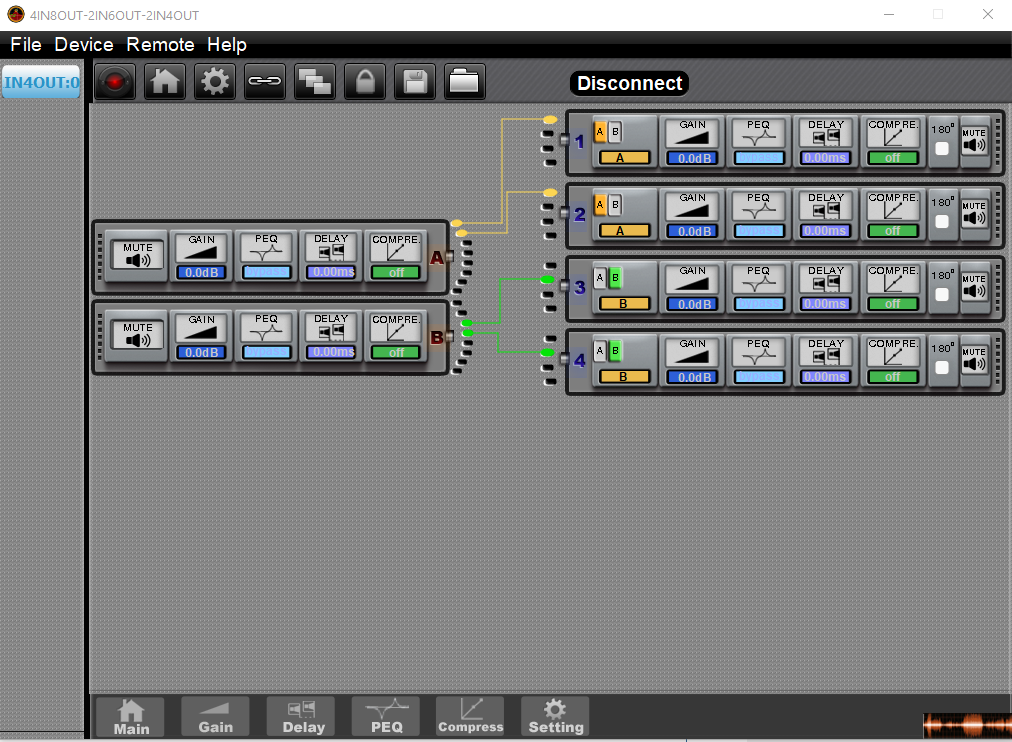Mute input channel A
This screenshot has height=742, width=1012.
coord(137,256)
